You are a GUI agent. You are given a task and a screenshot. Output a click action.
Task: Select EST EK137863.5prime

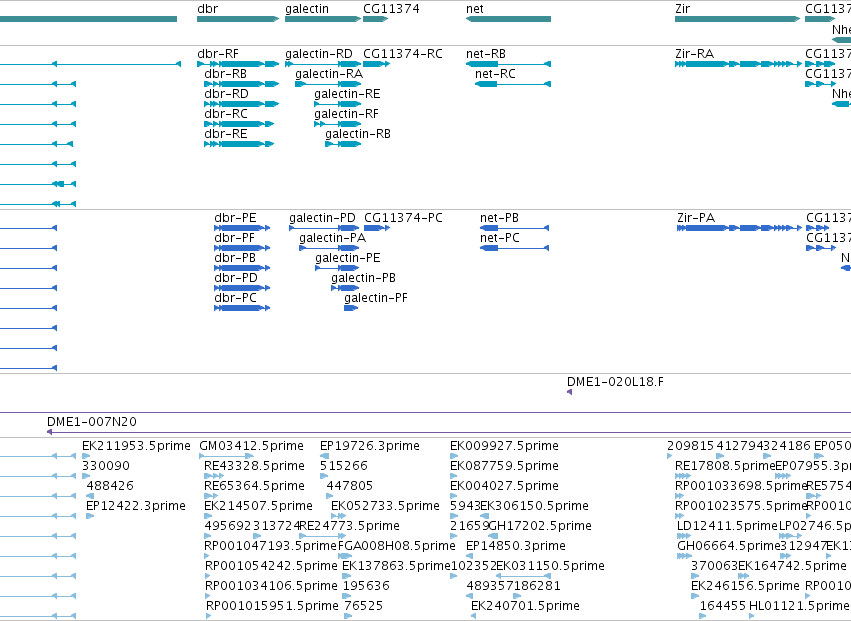(346, 576)
